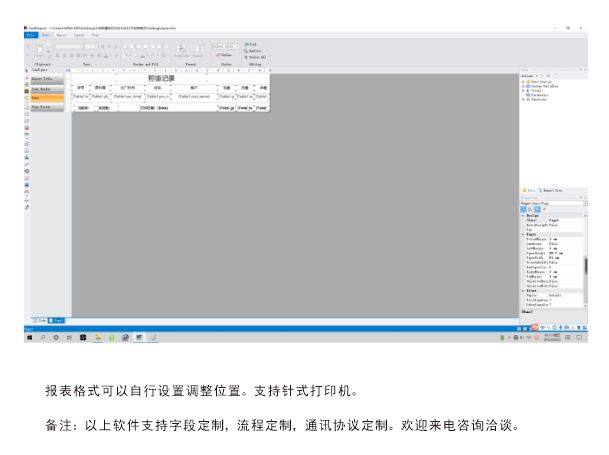The height and width of the screenshot is (455, 609).
Task: Select Parameters in the Data tree
Action: [x=539, y=95]
